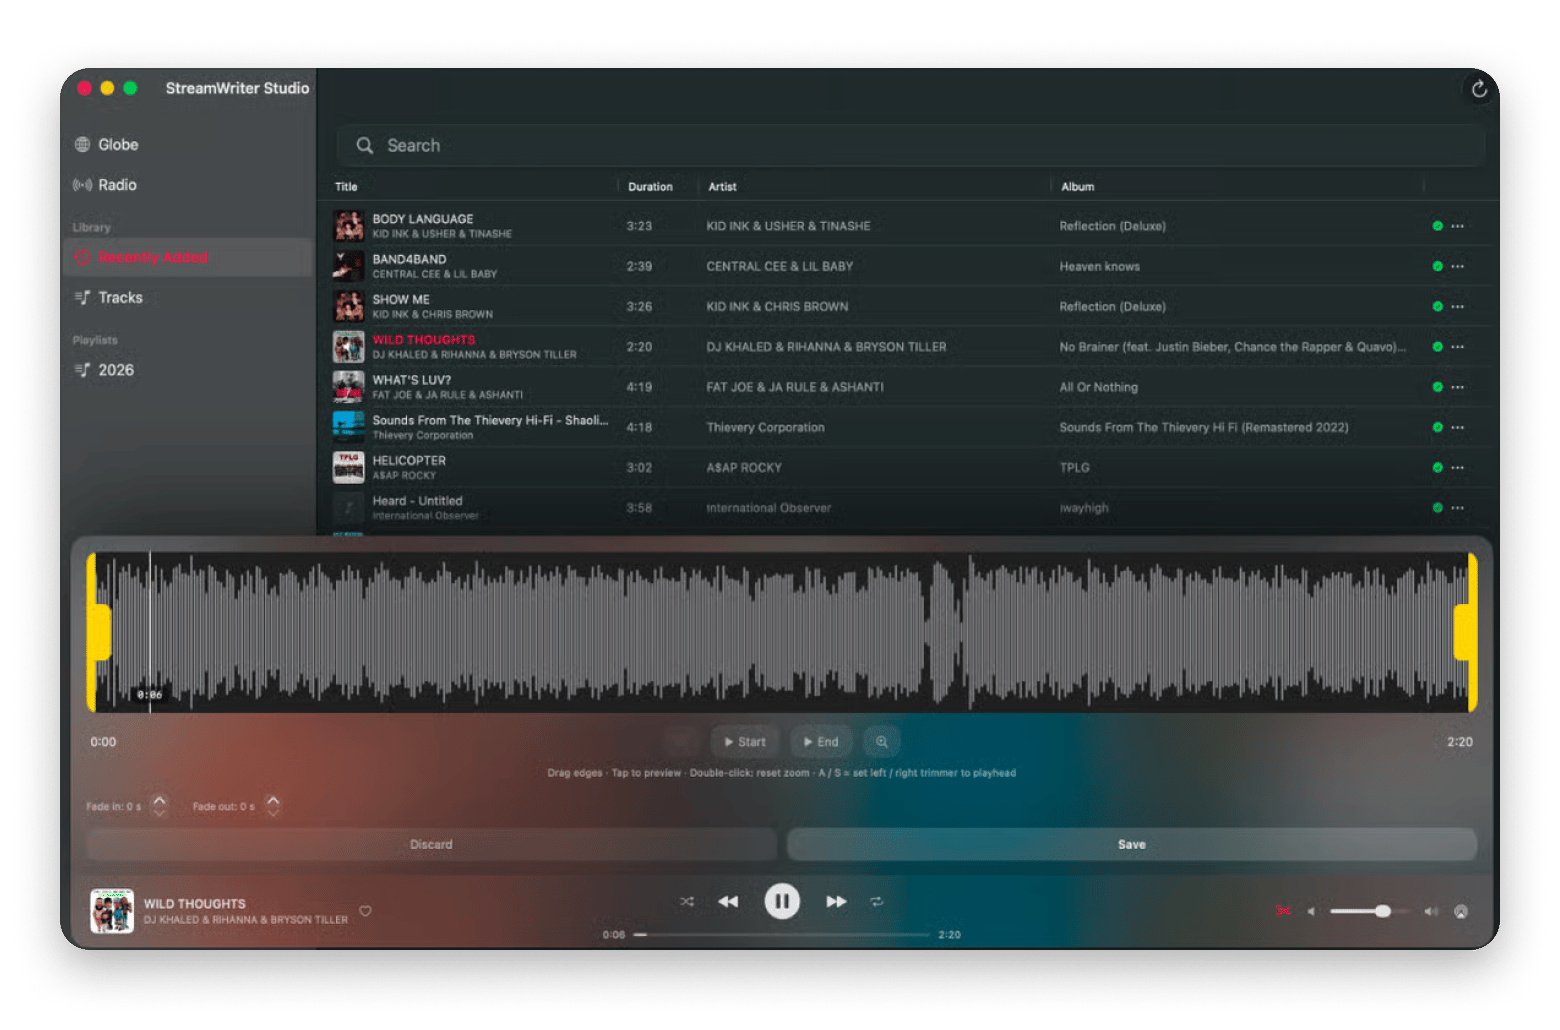This screenshot has height=1030, width=1560.
Task: Click the refresh icon in the top corner
Action: [1479, 89]
